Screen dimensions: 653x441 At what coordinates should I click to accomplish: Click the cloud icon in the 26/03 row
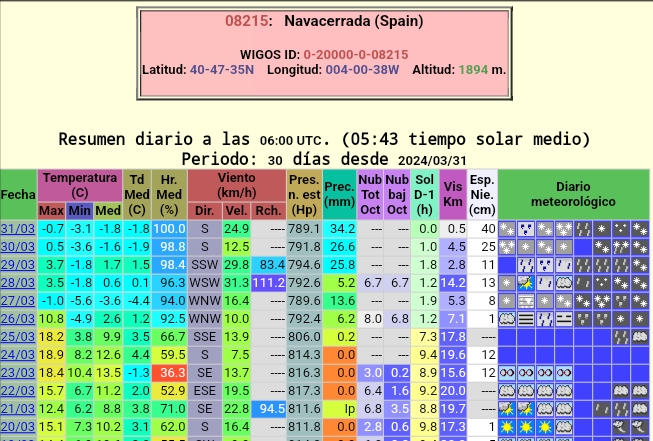507,319
